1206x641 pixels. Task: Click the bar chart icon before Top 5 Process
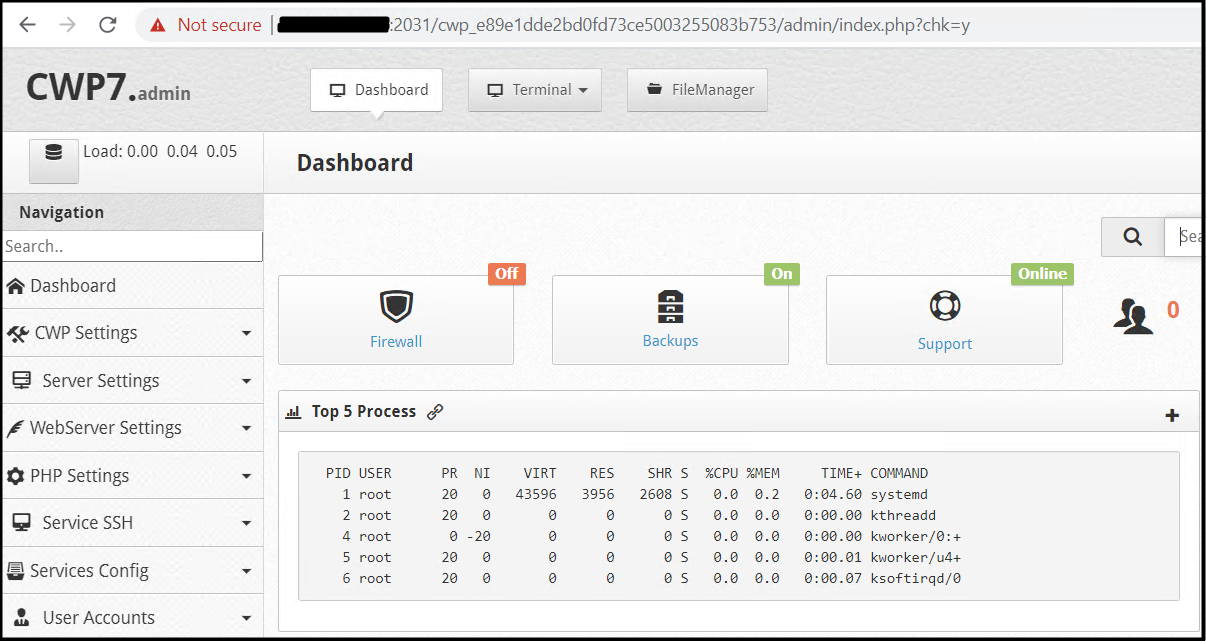pos(294,412)
